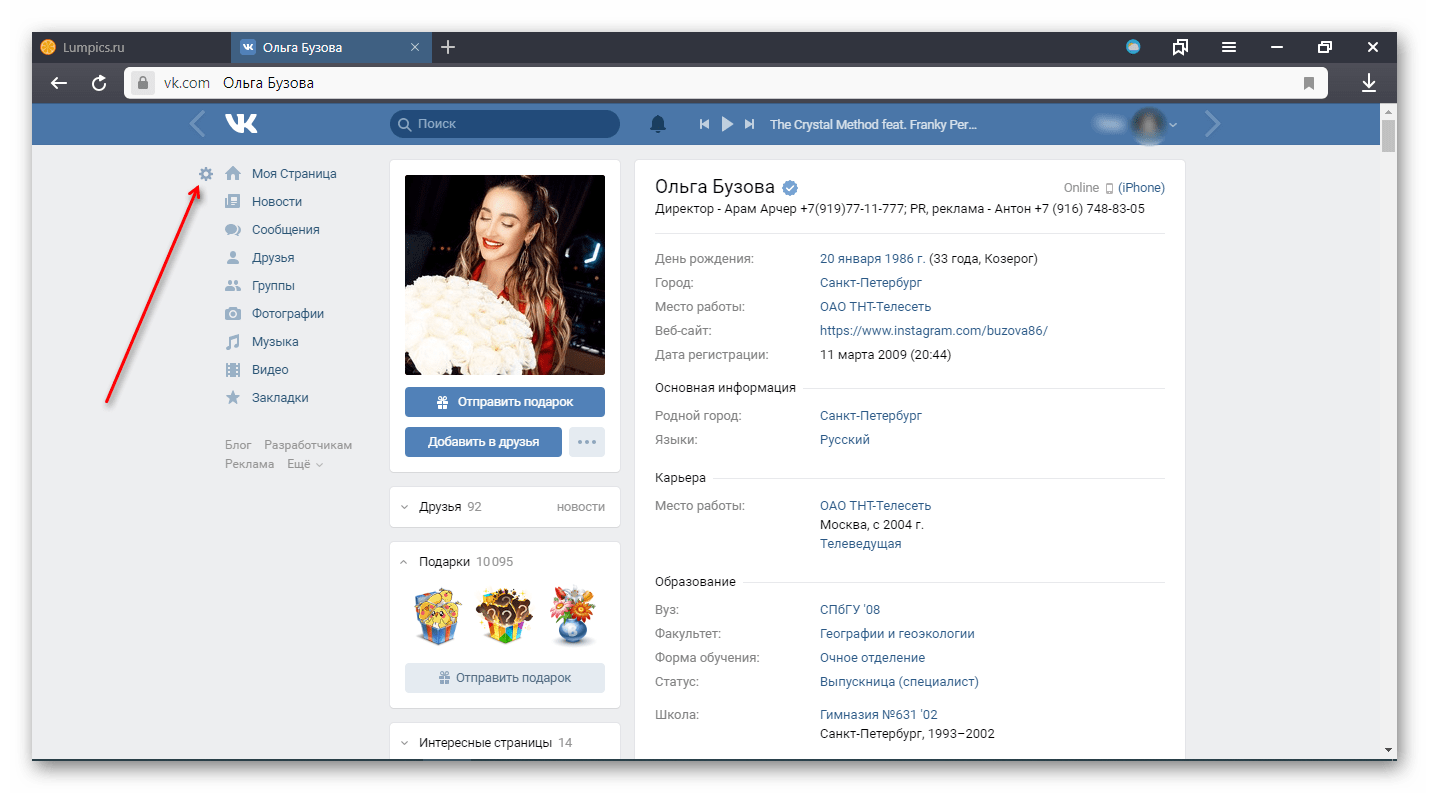
Task: Click the Группы people icon
Action: point(233,285)
